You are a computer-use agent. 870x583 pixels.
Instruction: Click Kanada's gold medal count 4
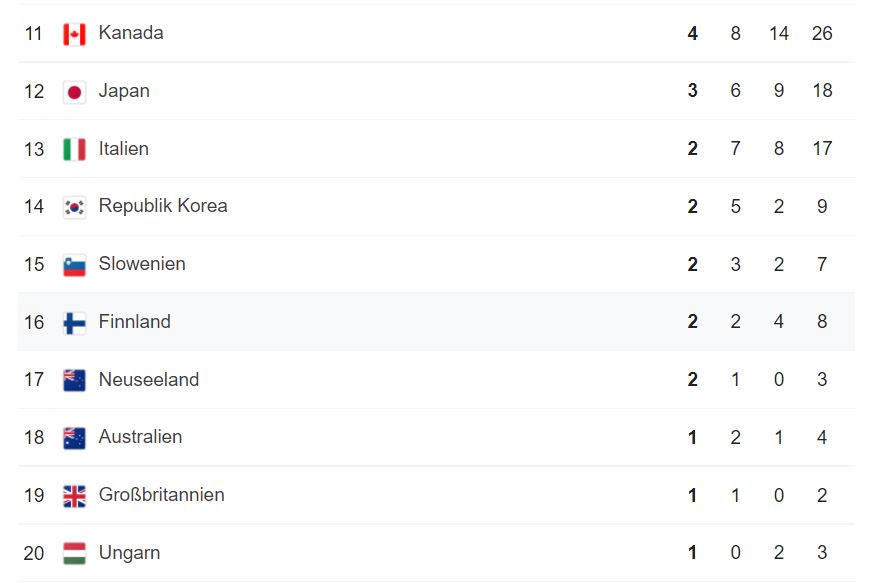(692, 33)
